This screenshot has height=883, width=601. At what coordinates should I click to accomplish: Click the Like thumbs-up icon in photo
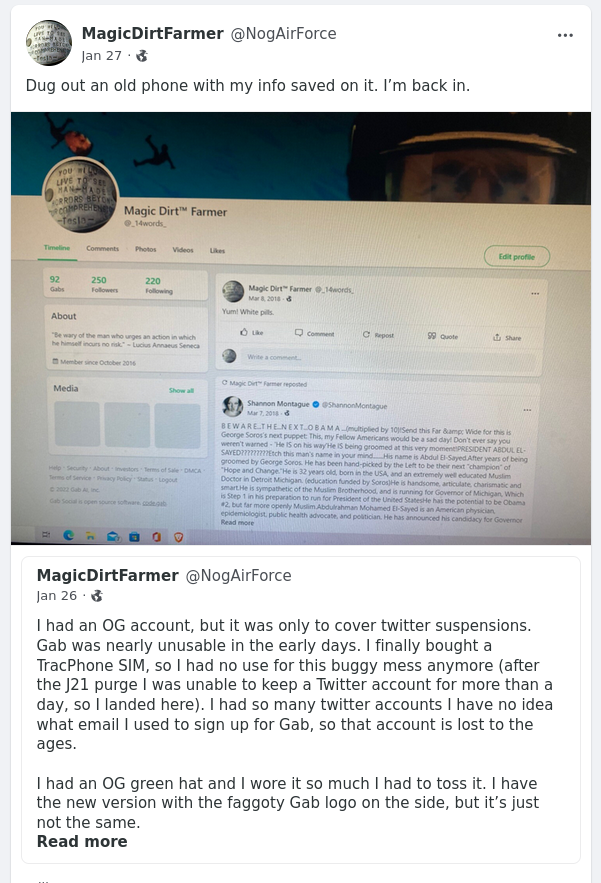(244, 332)
